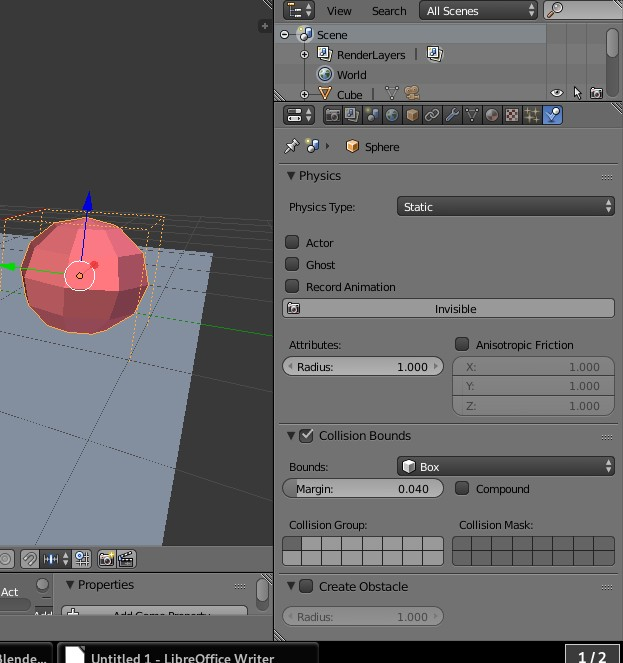Image resolution: width=623 pixels, height=663 pixels.
Task: Switch to the Blender taskbar window
Action: point(25,653)
